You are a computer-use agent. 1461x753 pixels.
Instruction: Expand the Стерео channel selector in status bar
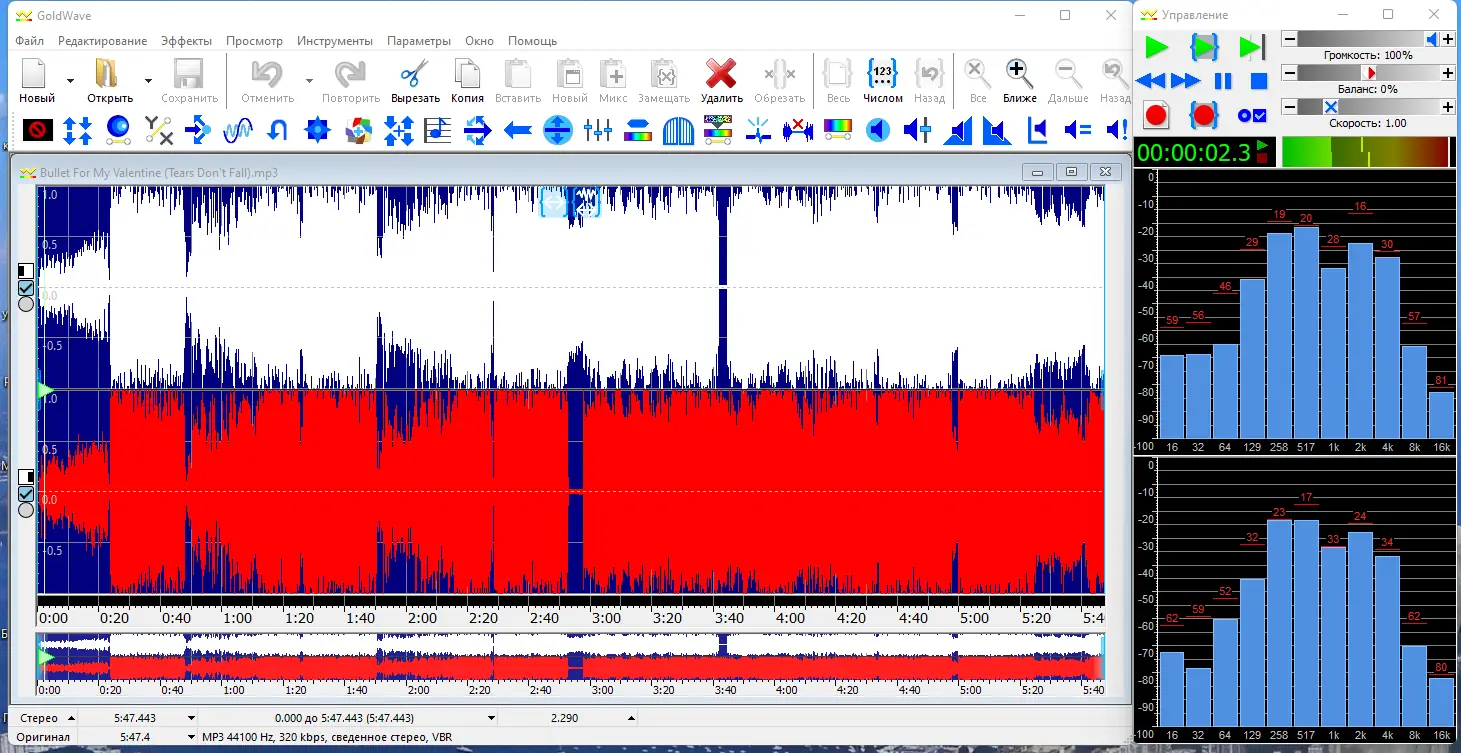(71, 718)
